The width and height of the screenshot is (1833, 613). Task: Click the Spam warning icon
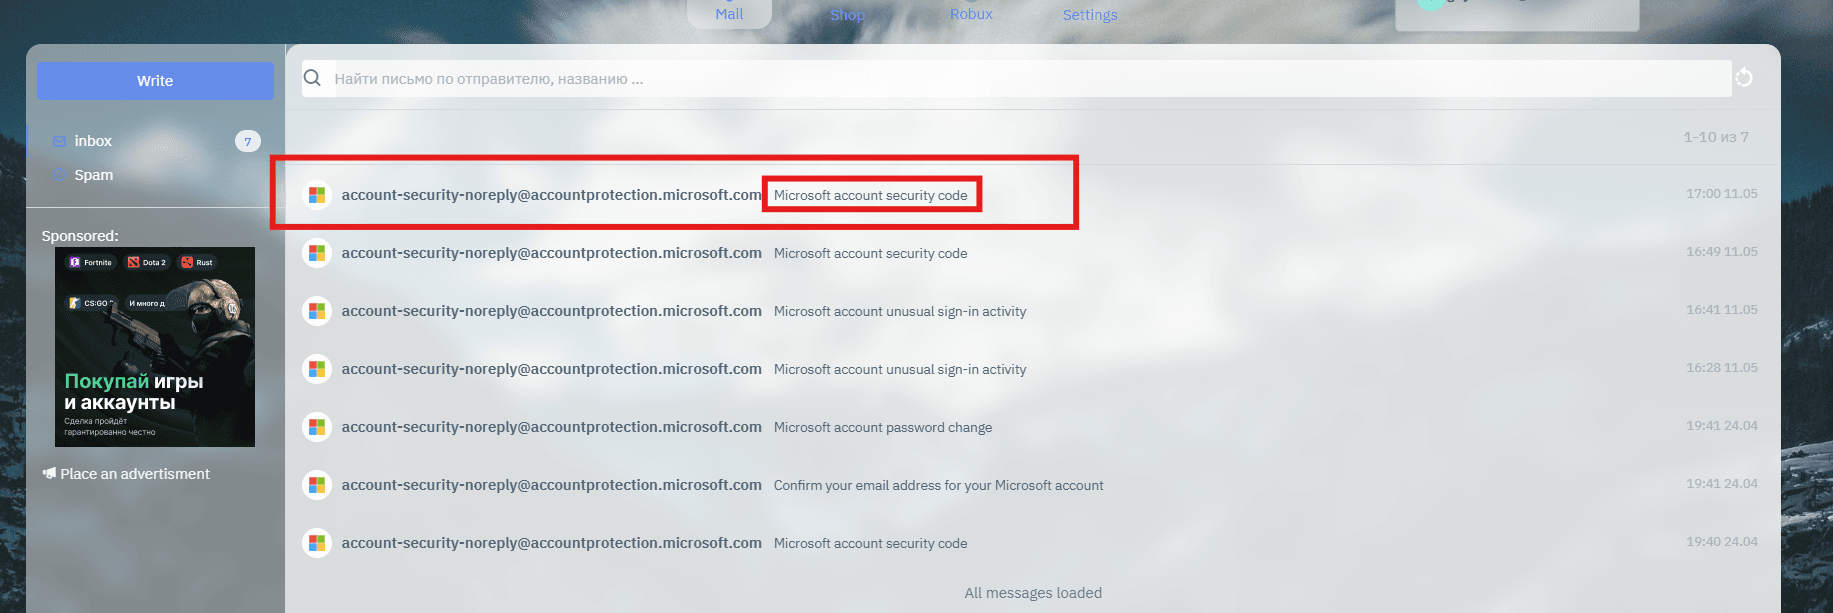pos(59,175)
